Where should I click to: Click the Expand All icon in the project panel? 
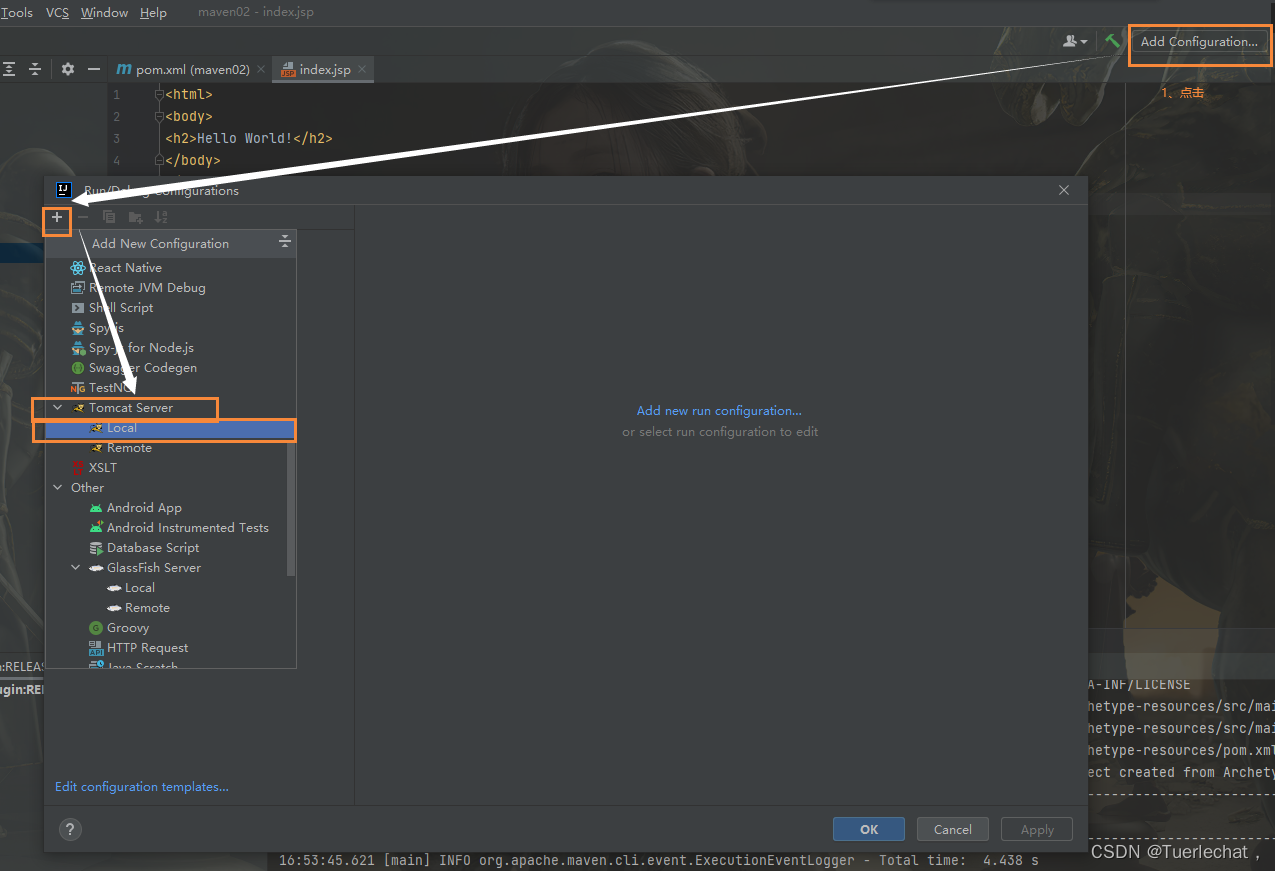coord(9,69)
